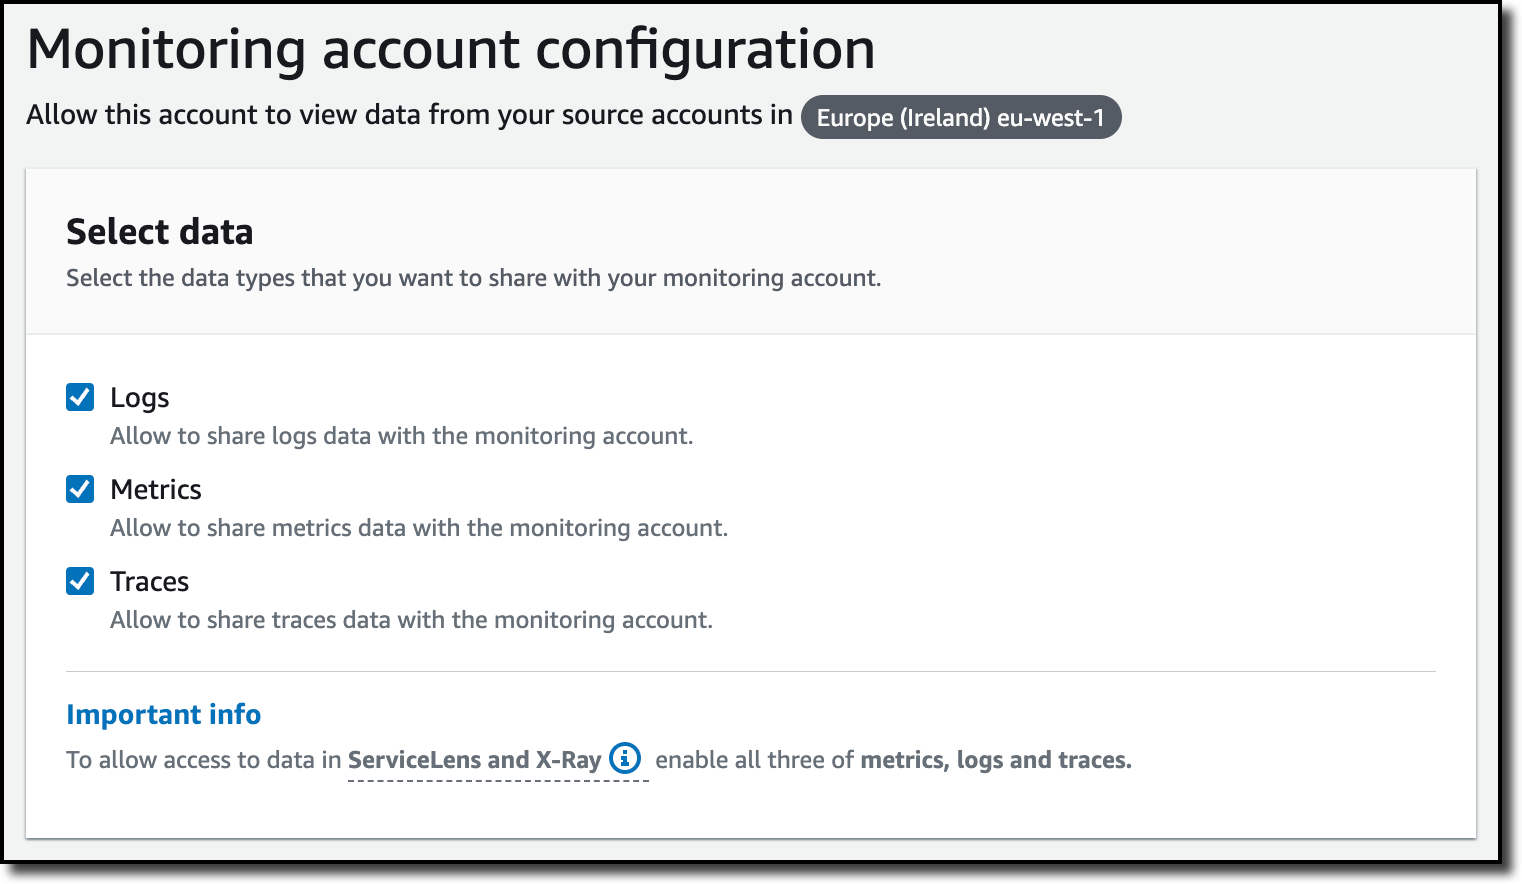Click the Important info heading

point(163,714)
